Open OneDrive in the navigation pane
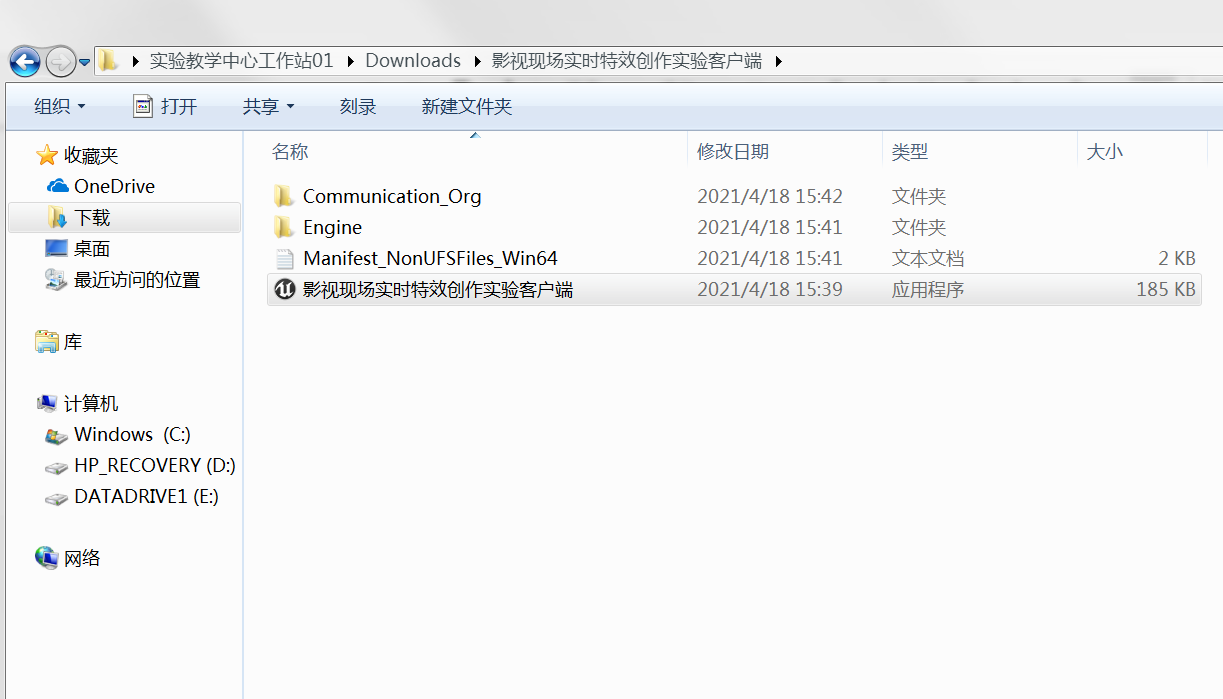This screenshot has width=1223, height=699. click(x=113, y=186)
